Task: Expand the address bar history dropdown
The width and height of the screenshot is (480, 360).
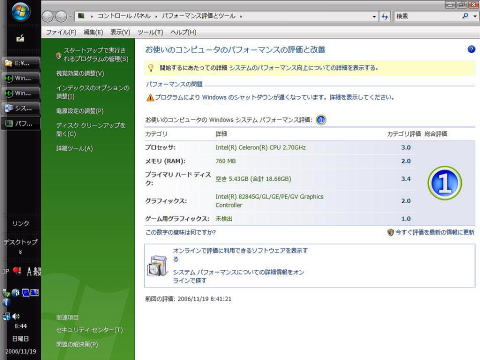Action: click(374, 16)
